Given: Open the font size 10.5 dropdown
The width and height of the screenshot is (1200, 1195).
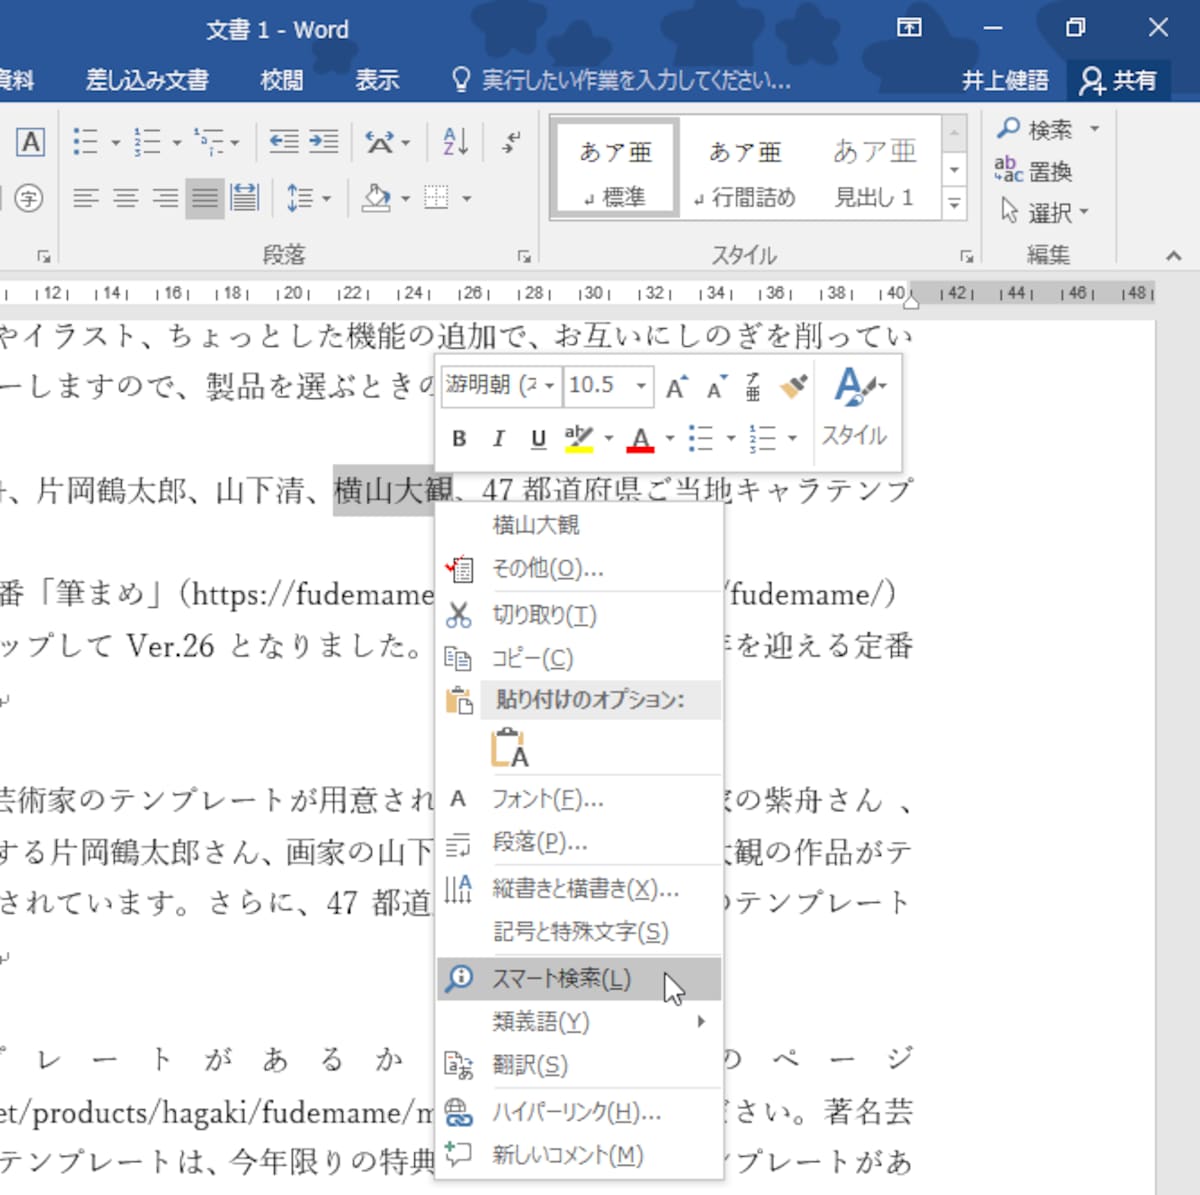Looking at the screenshot, I should tap(641, 386).
